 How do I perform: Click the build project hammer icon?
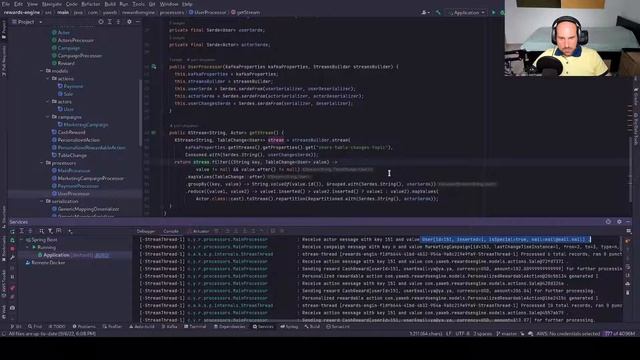438,13
